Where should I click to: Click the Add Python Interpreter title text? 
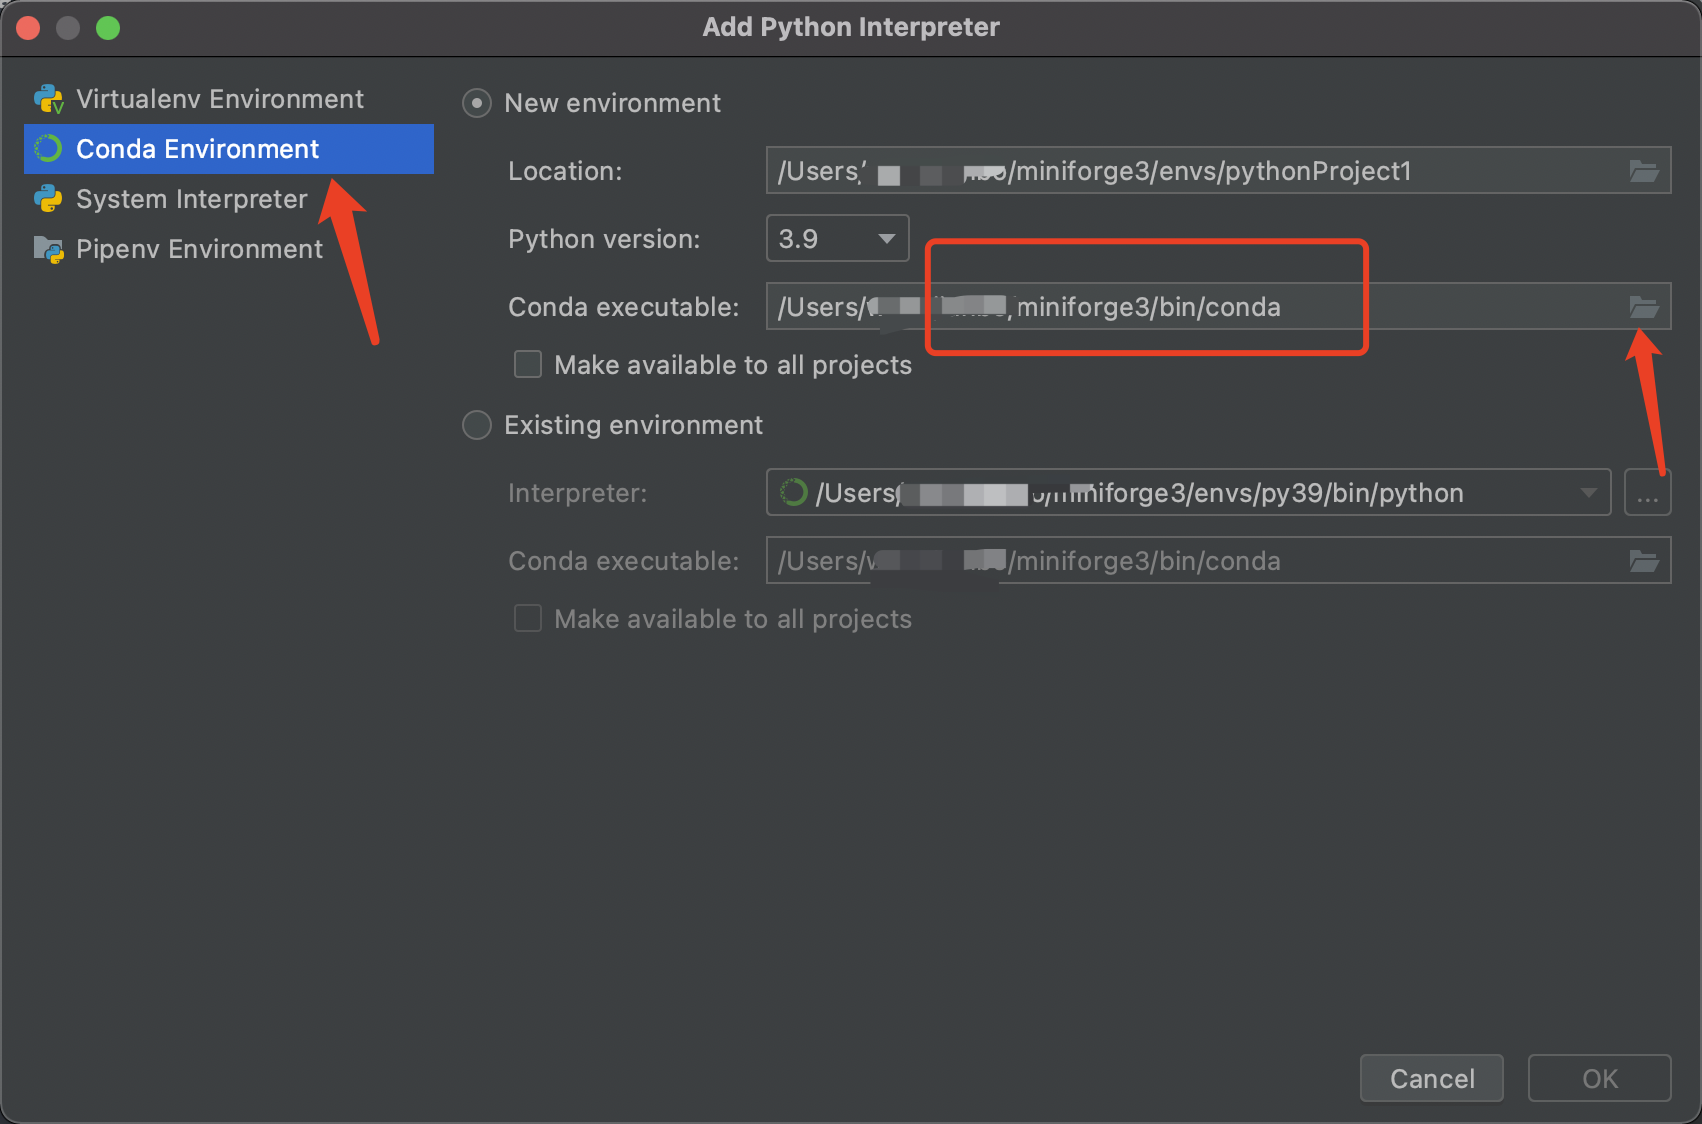pos(851,27)
